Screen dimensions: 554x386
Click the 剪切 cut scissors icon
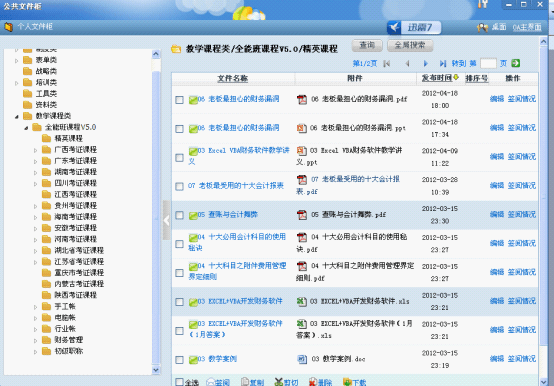pos(279,382)
